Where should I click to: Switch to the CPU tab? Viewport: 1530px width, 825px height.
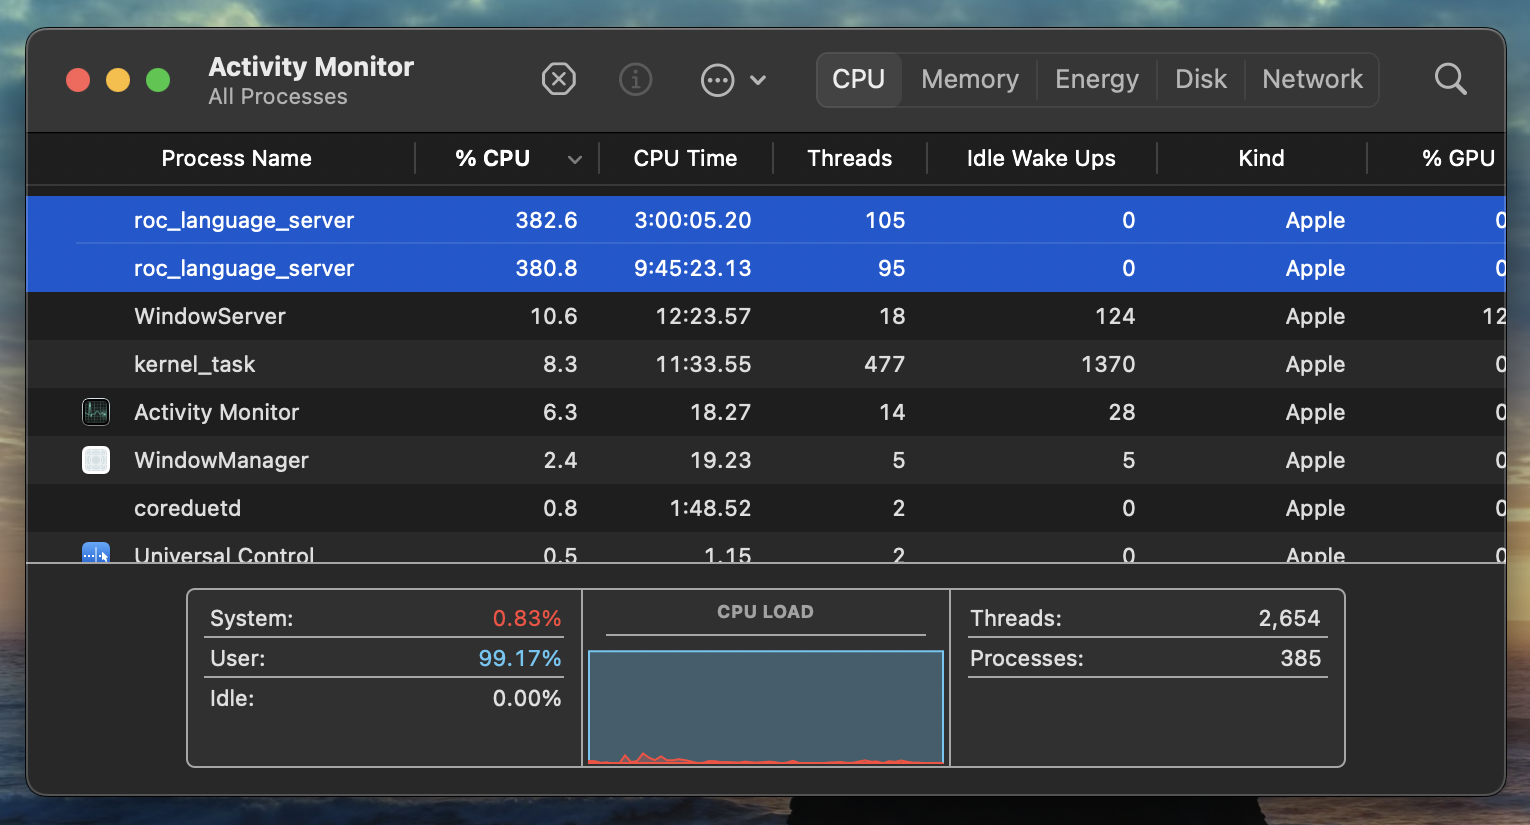(x=859, y=80)
